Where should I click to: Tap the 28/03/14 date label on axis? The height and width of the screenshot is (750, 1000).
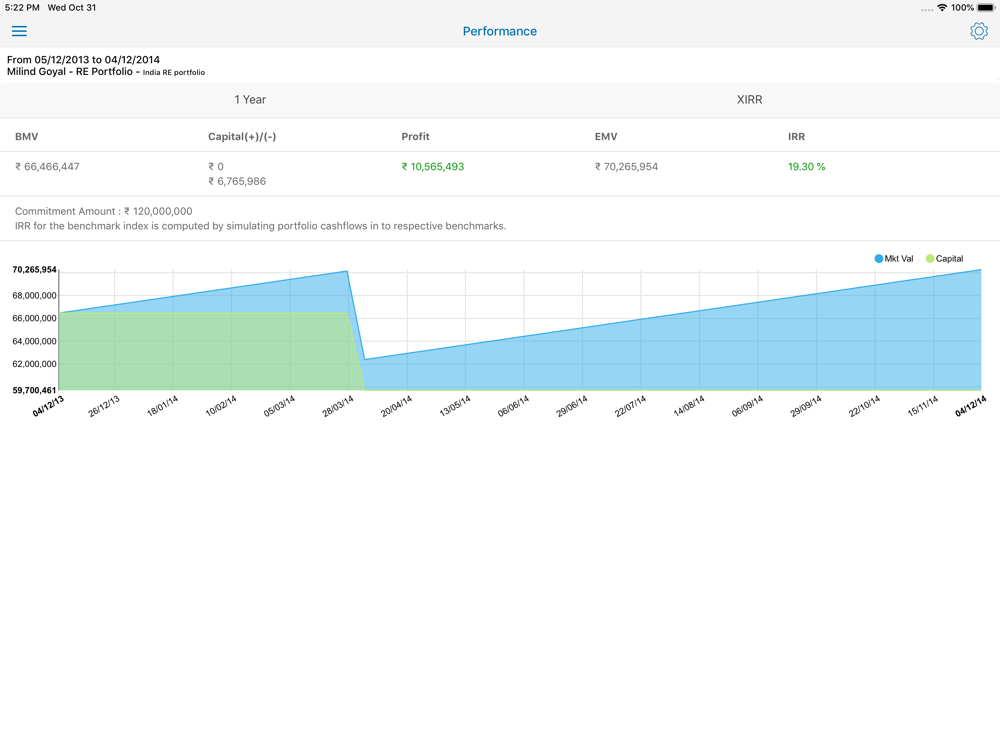pos(339,406)
